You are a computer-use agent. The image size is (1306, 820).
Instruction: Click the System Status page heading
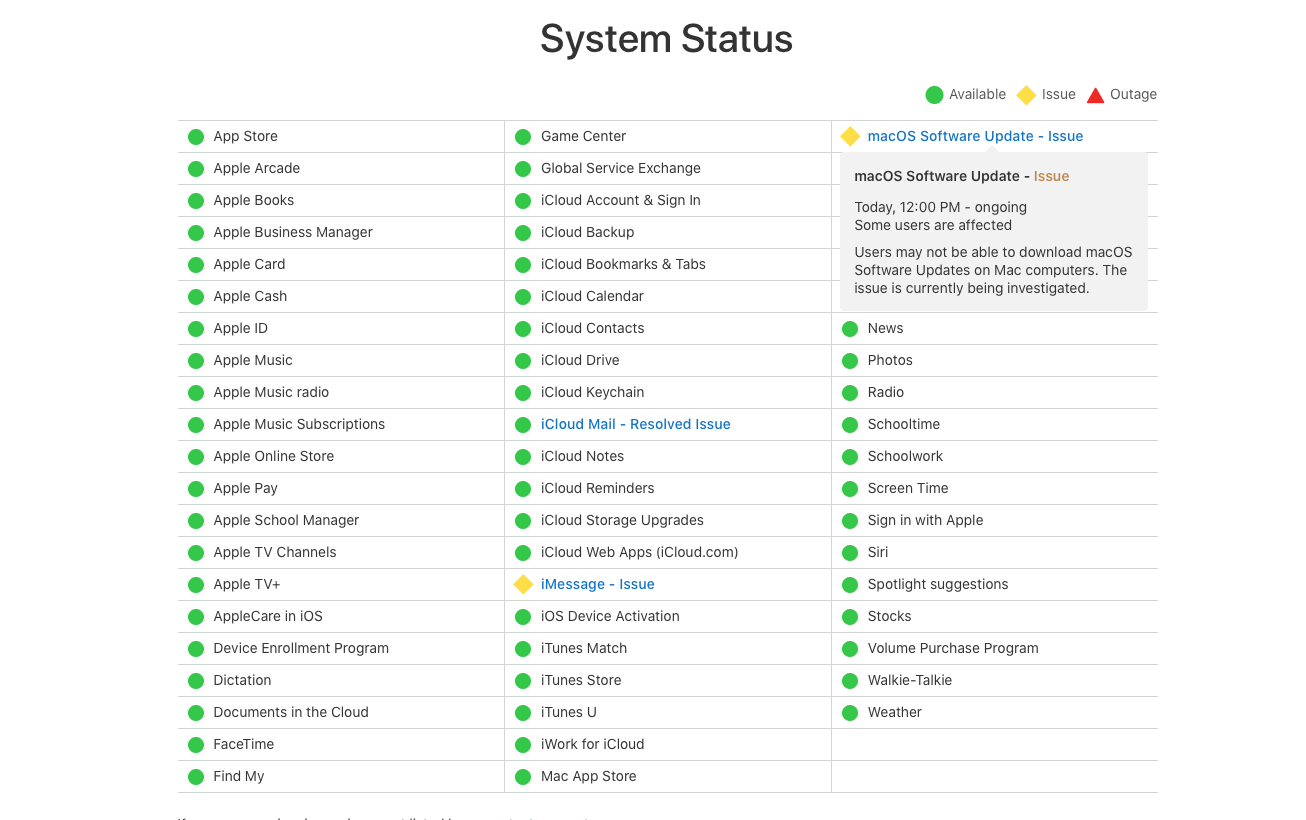click(x=666, y=39)
